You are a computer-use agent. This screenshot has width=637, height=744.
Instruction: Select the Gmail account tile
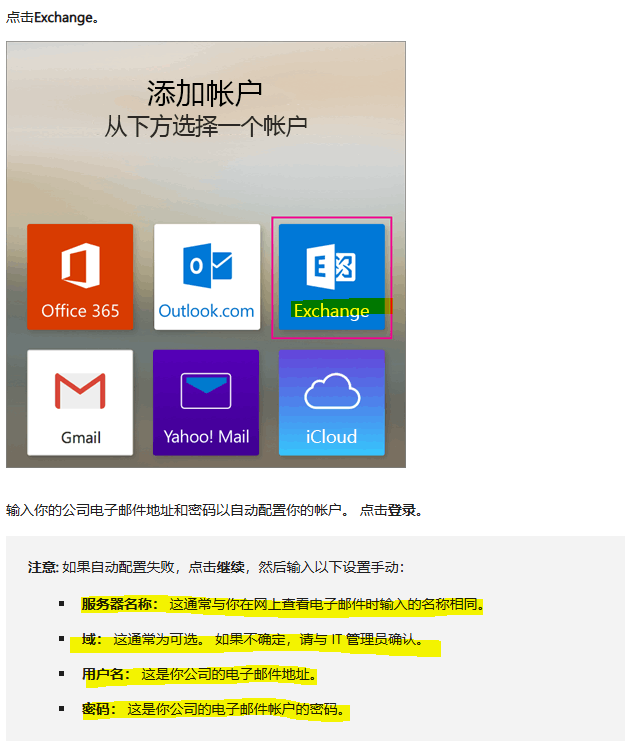tap(80, 403)
